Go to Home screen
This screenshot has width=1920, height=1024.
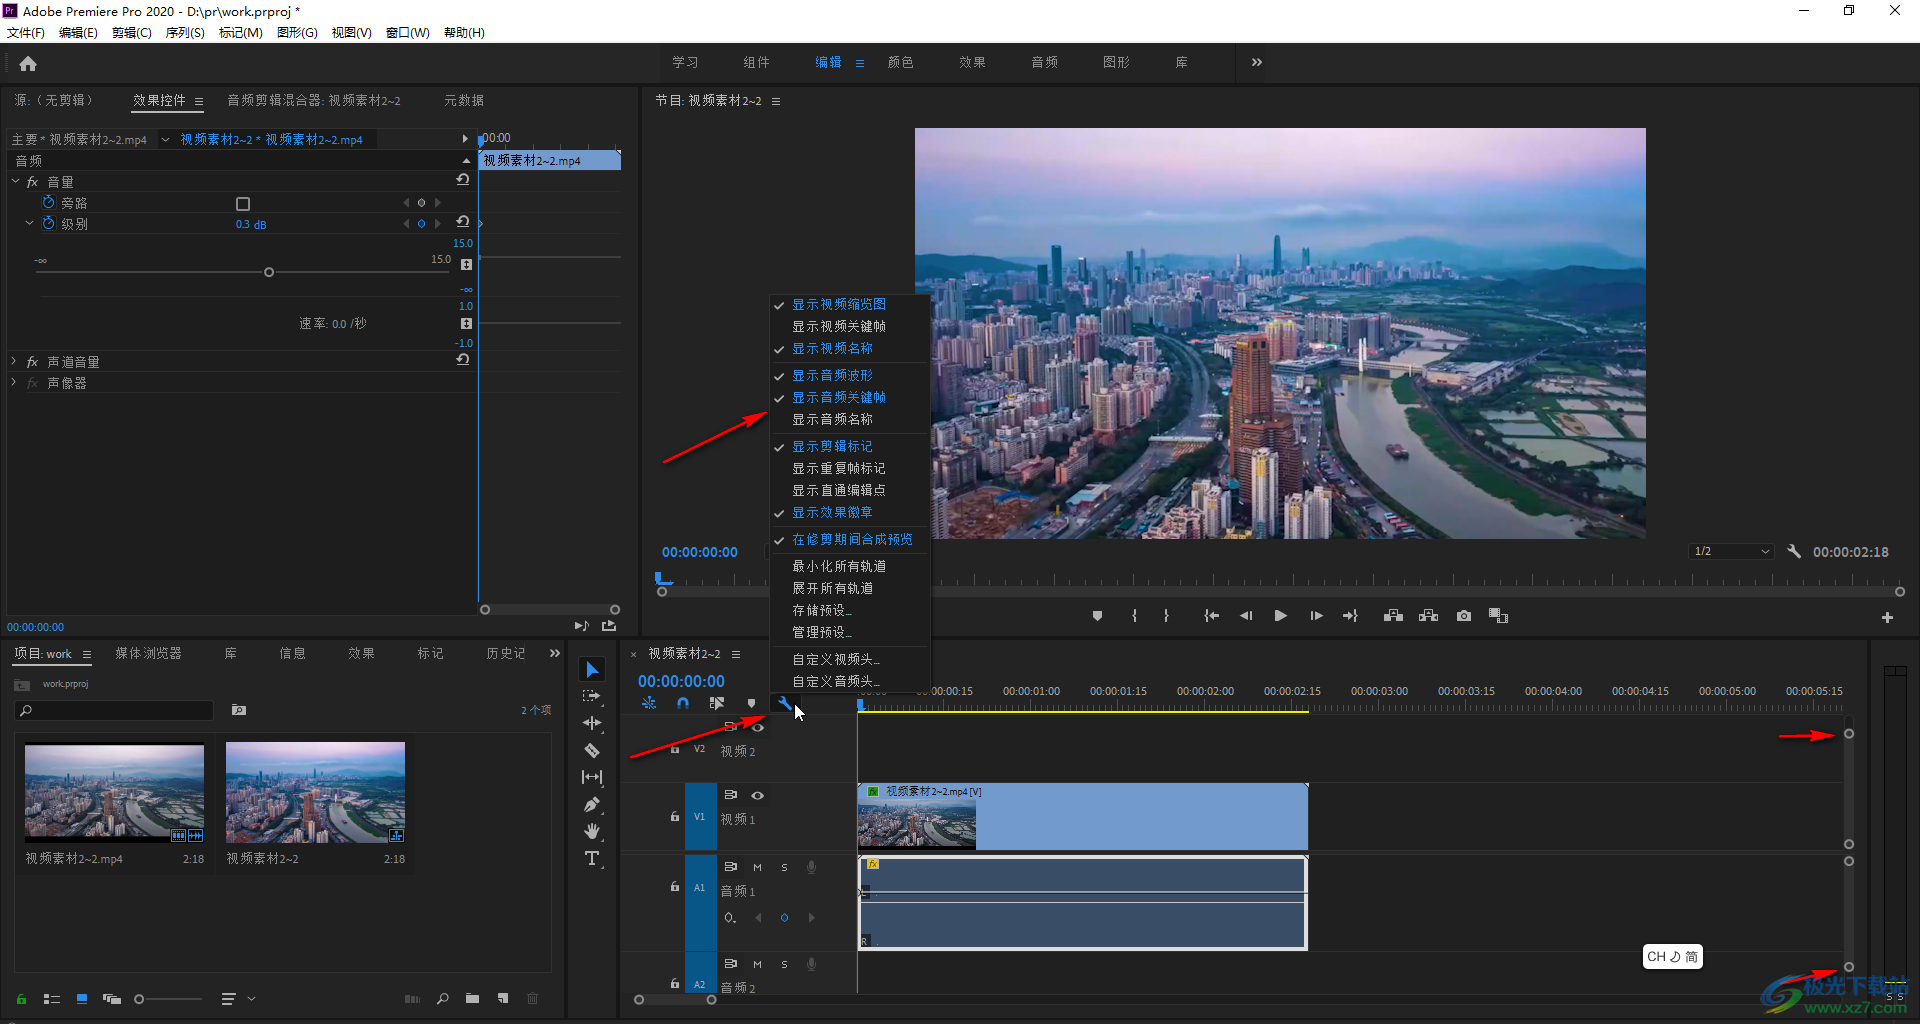point(28,63)
